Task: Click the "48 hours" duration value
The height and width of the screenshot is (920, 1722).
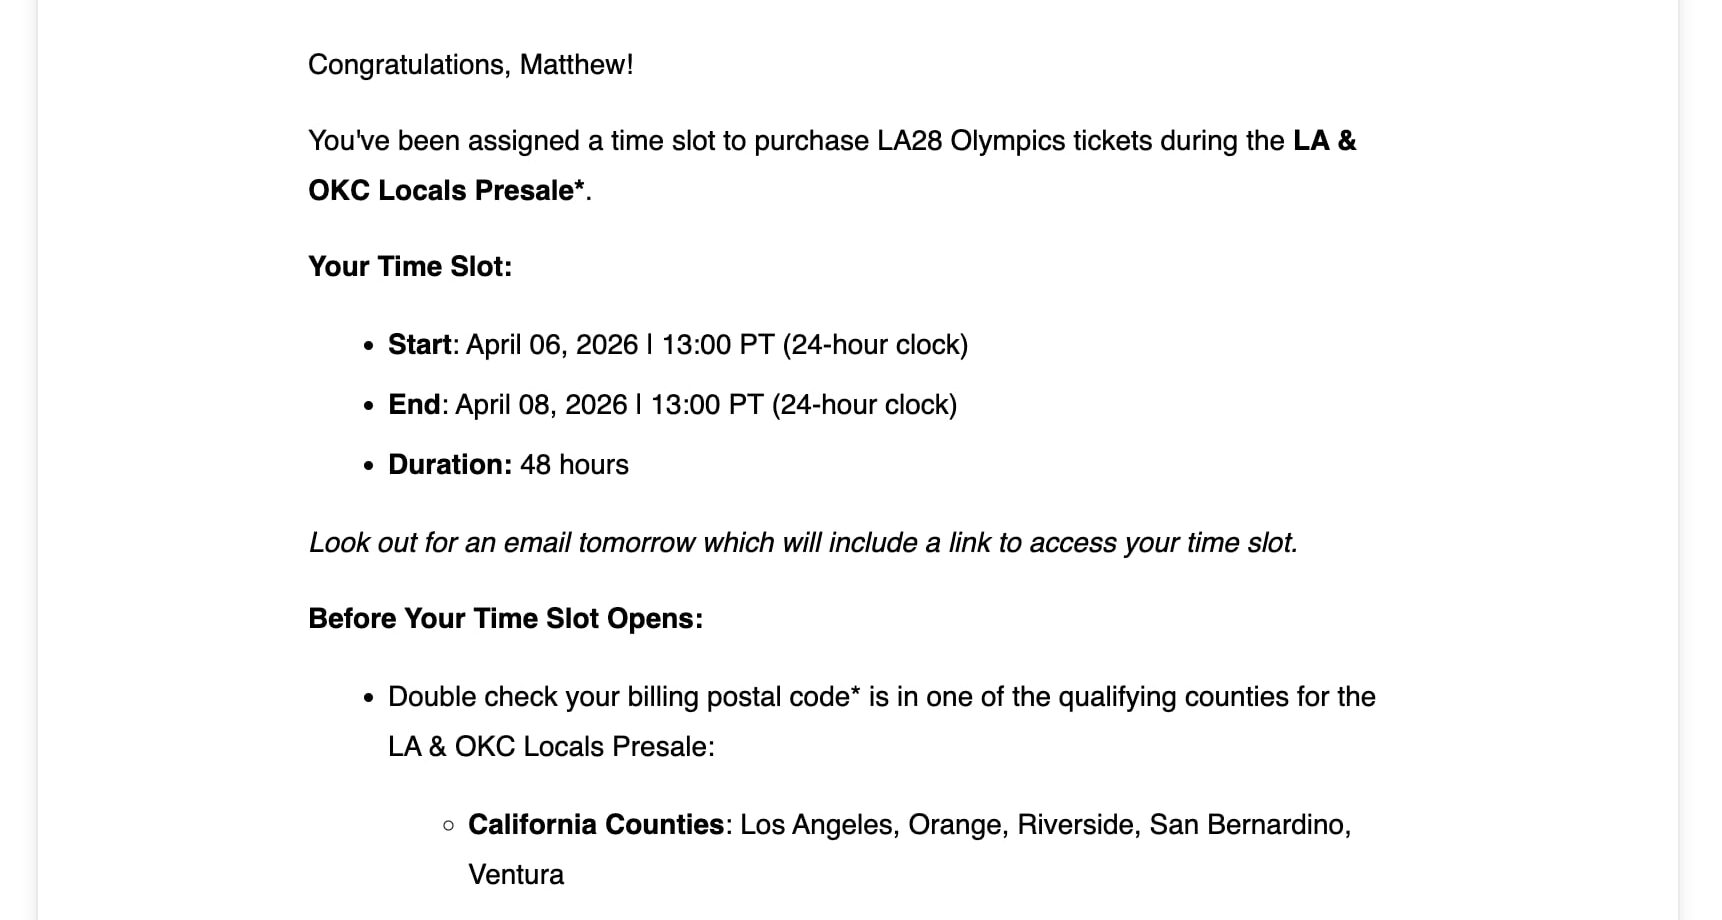Action: coord(574,465)
